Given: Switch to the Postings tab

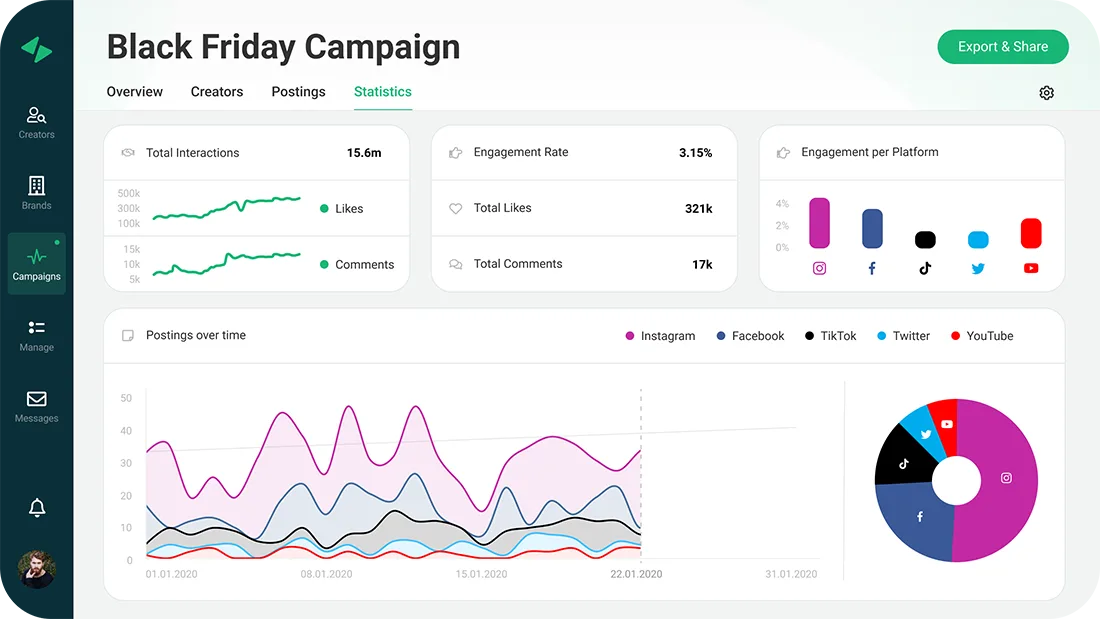Looking at the screenshot, I should pos(298,92).
